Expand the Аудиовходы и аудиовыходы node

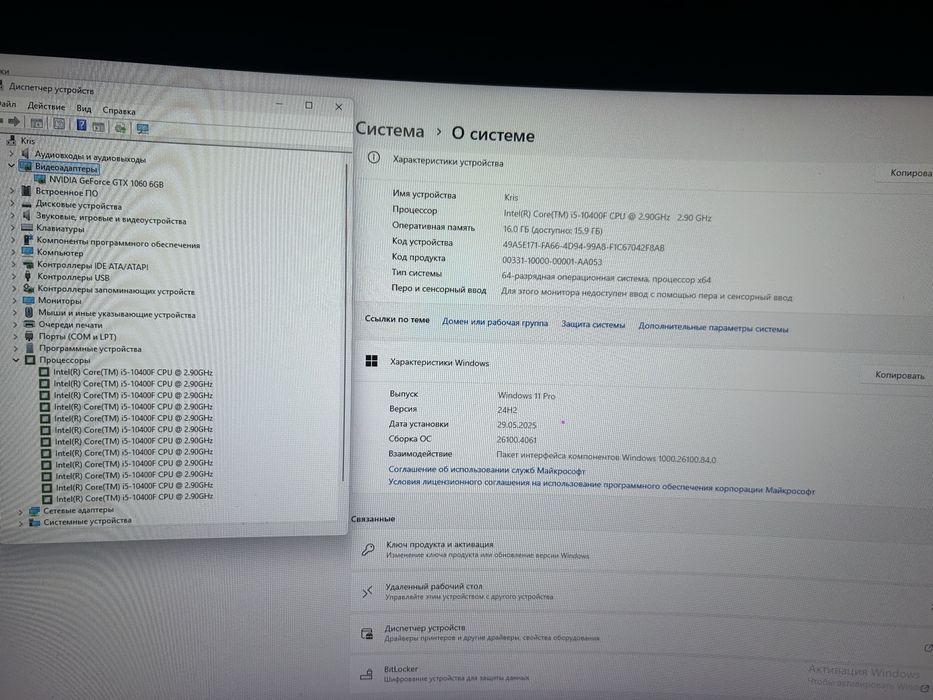[x=11, y=153]
